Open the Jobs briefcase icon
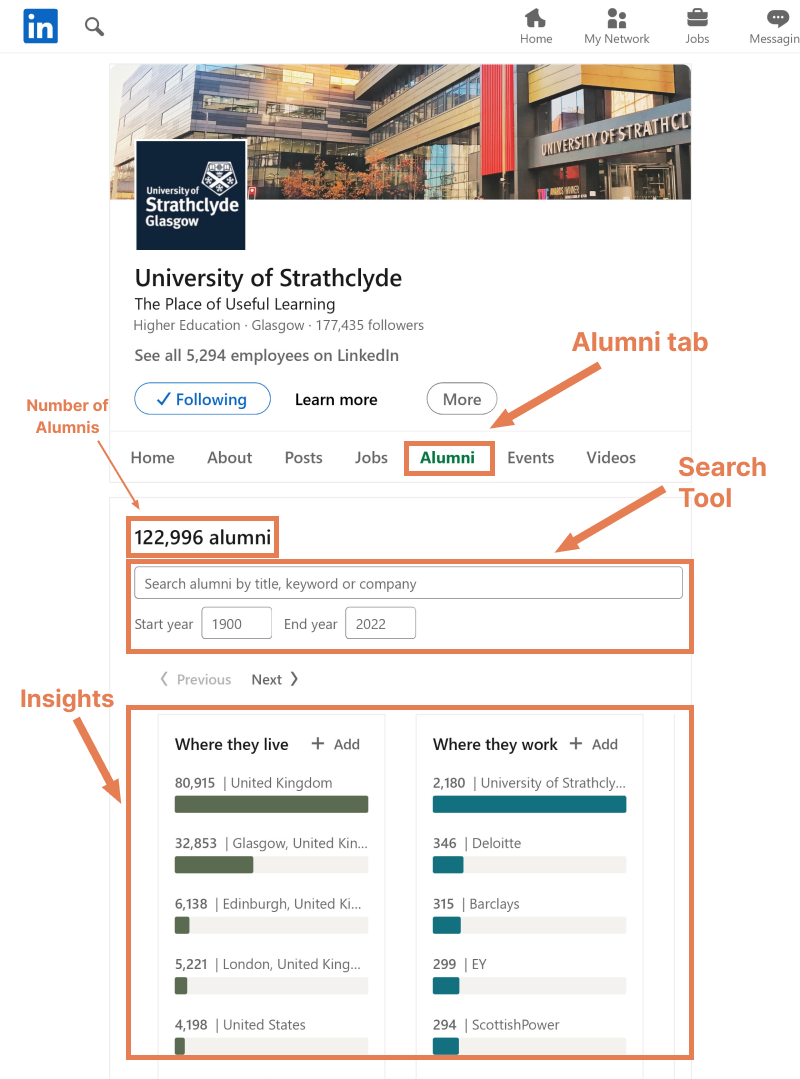This screenshot has height=1079, width=800. 697,26
